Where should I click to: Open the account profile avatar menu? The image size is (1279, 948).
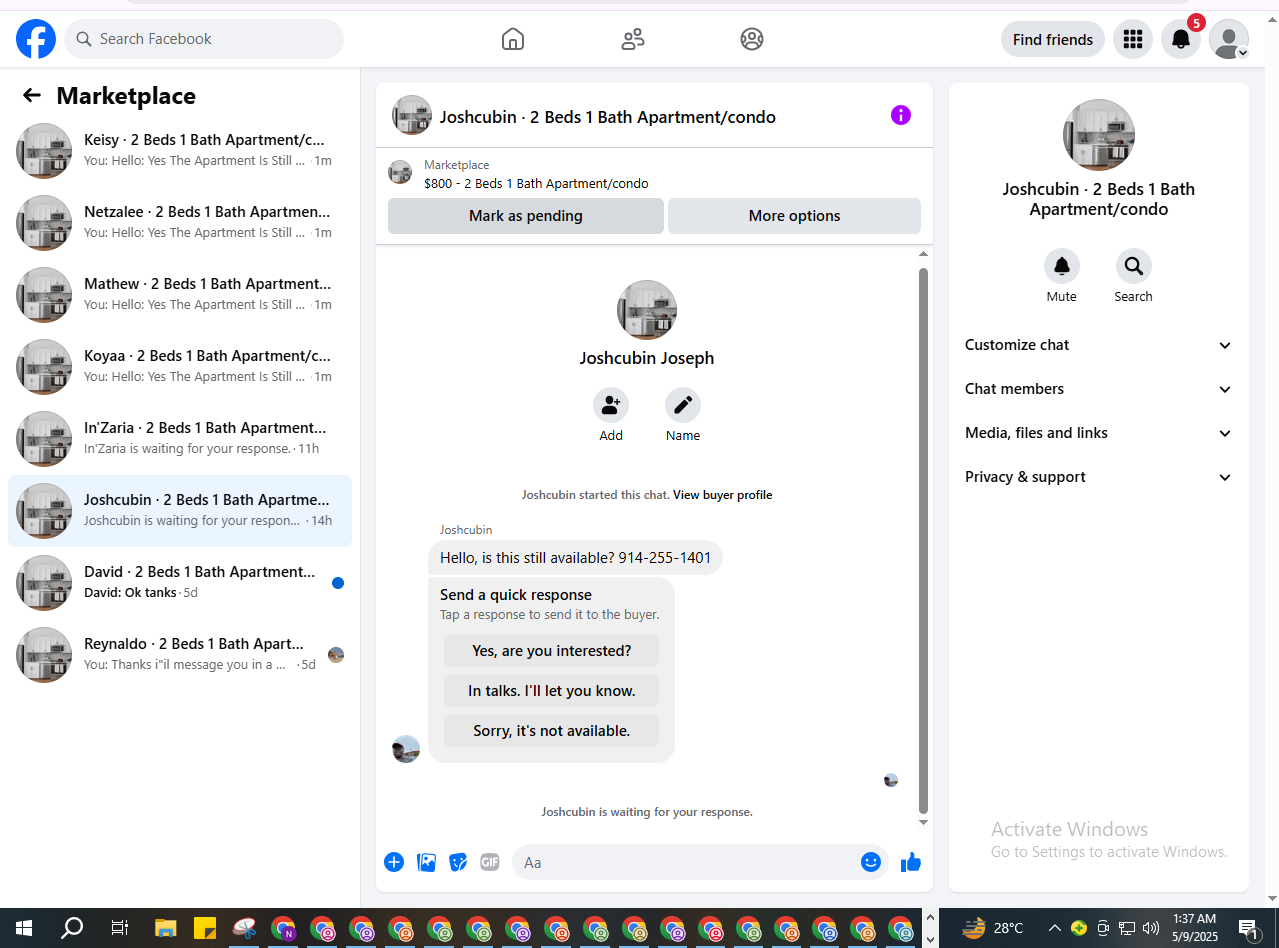(1229, 39)
